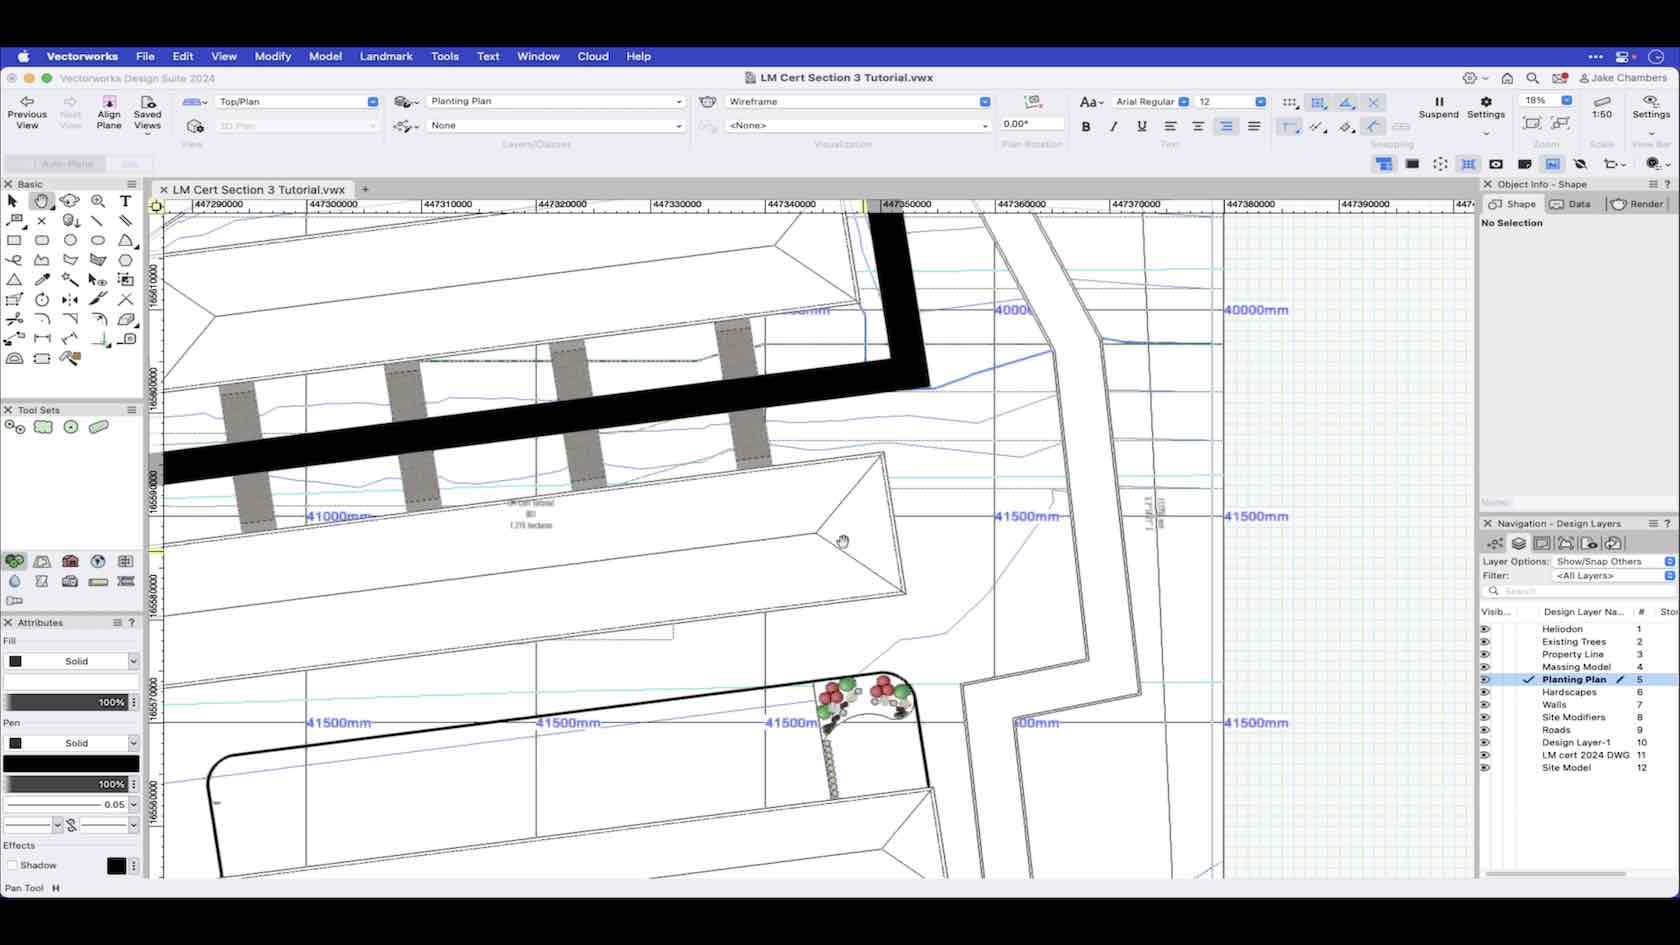Viewport: 1680px width, 945px height.
Task: Toggle visibility of Property Line layer
Action: coord(1485,654)
